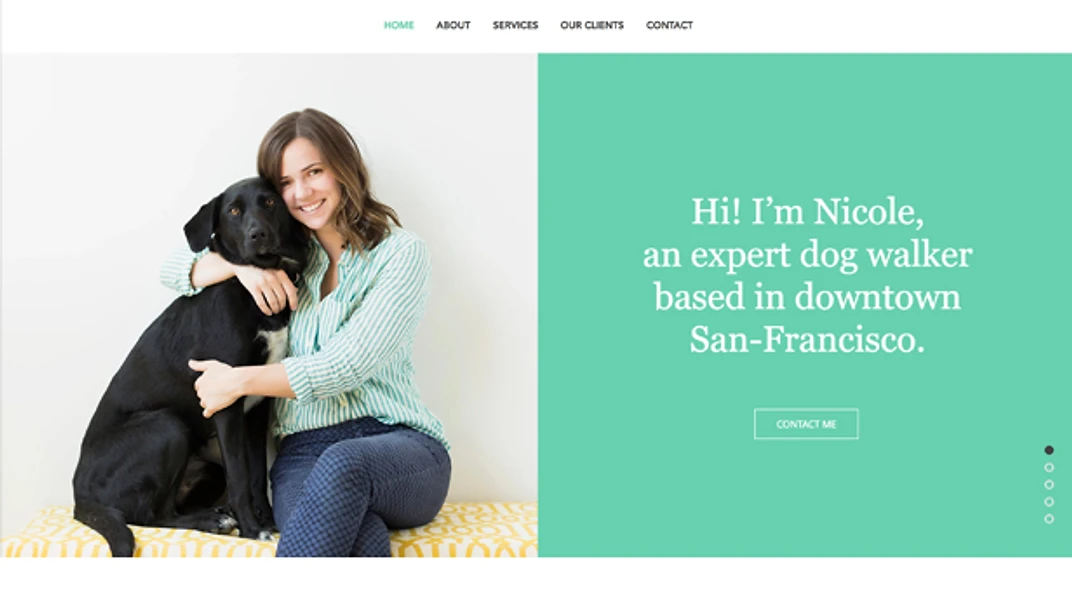The width and height of the screenshot is (1072, 603).
Task: Click the "an expert dog walker" text line
Action: (x=807, y=255)
